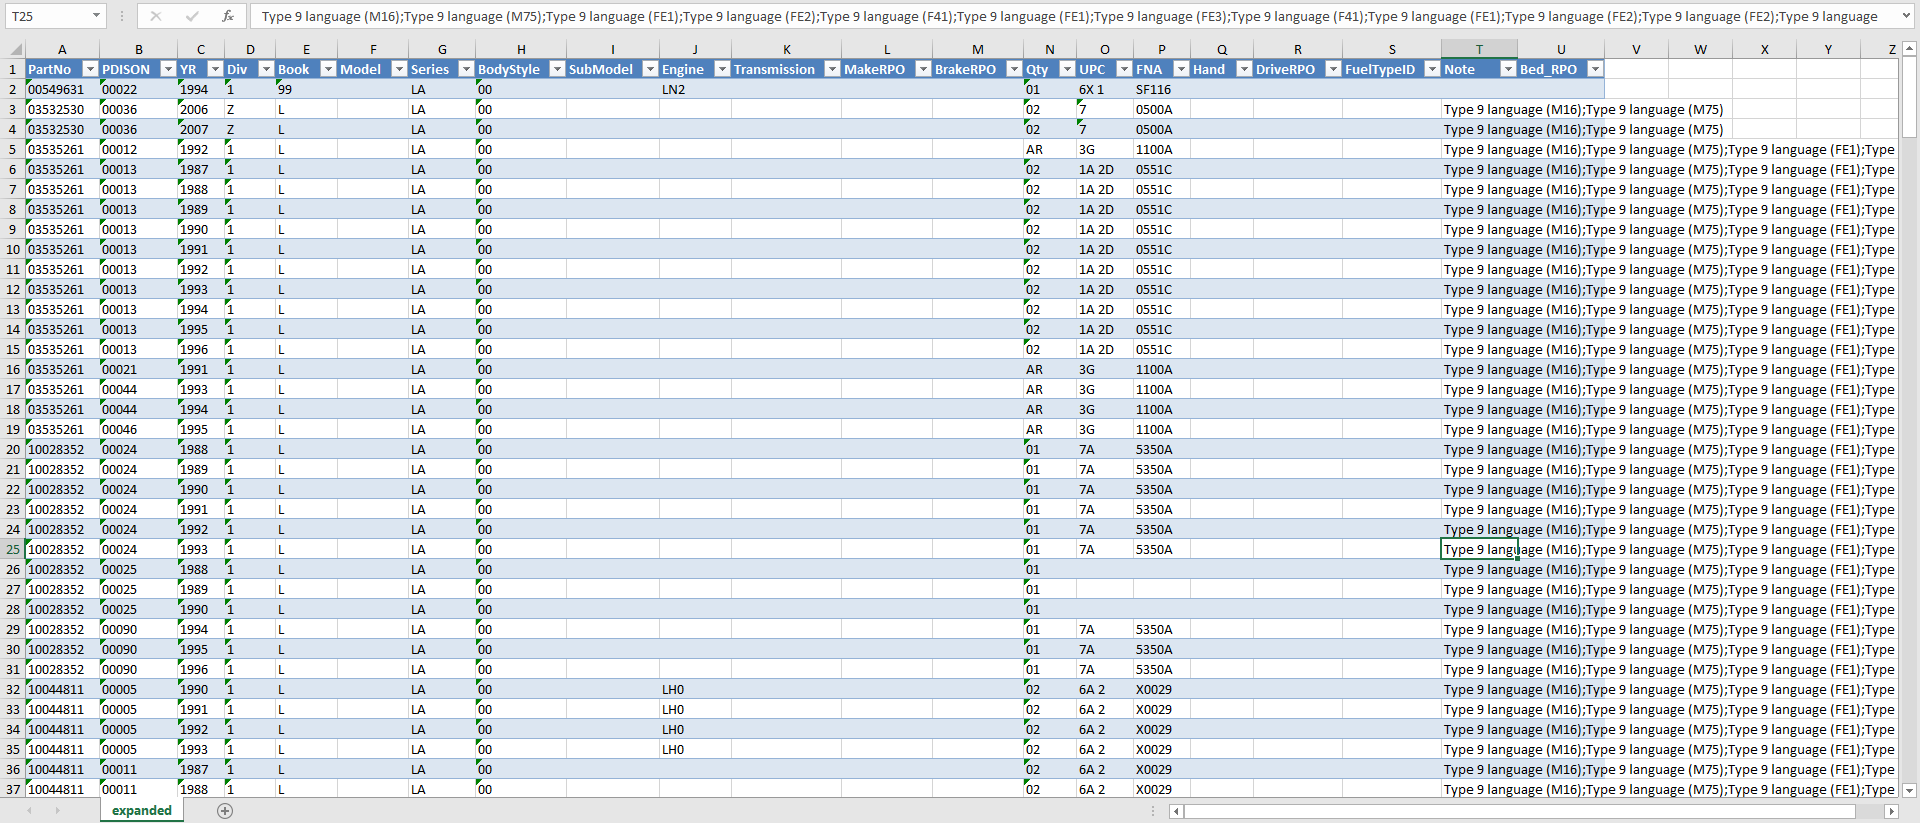Image resolution: width=1920 pixels, height=823 pixels.
Task: Select row 25 header
Action: coord(13,549)
